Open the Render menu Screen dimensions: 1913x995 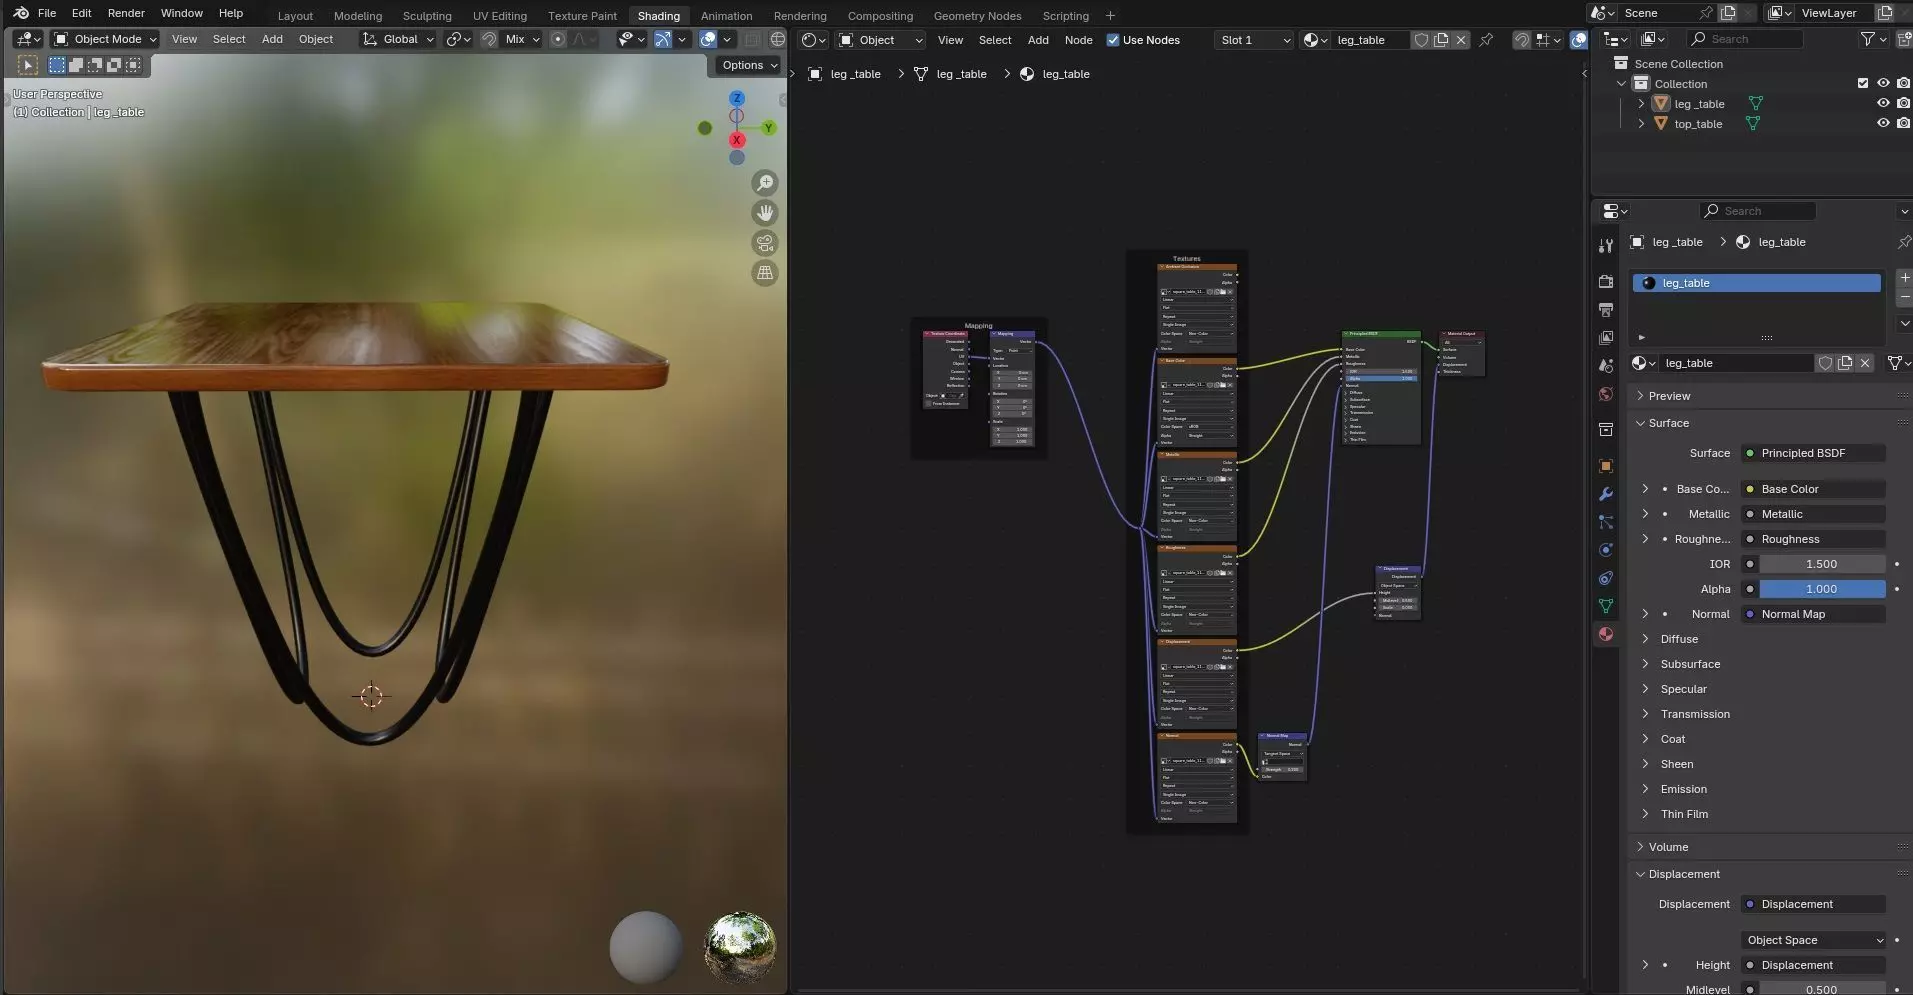point(126,13)
